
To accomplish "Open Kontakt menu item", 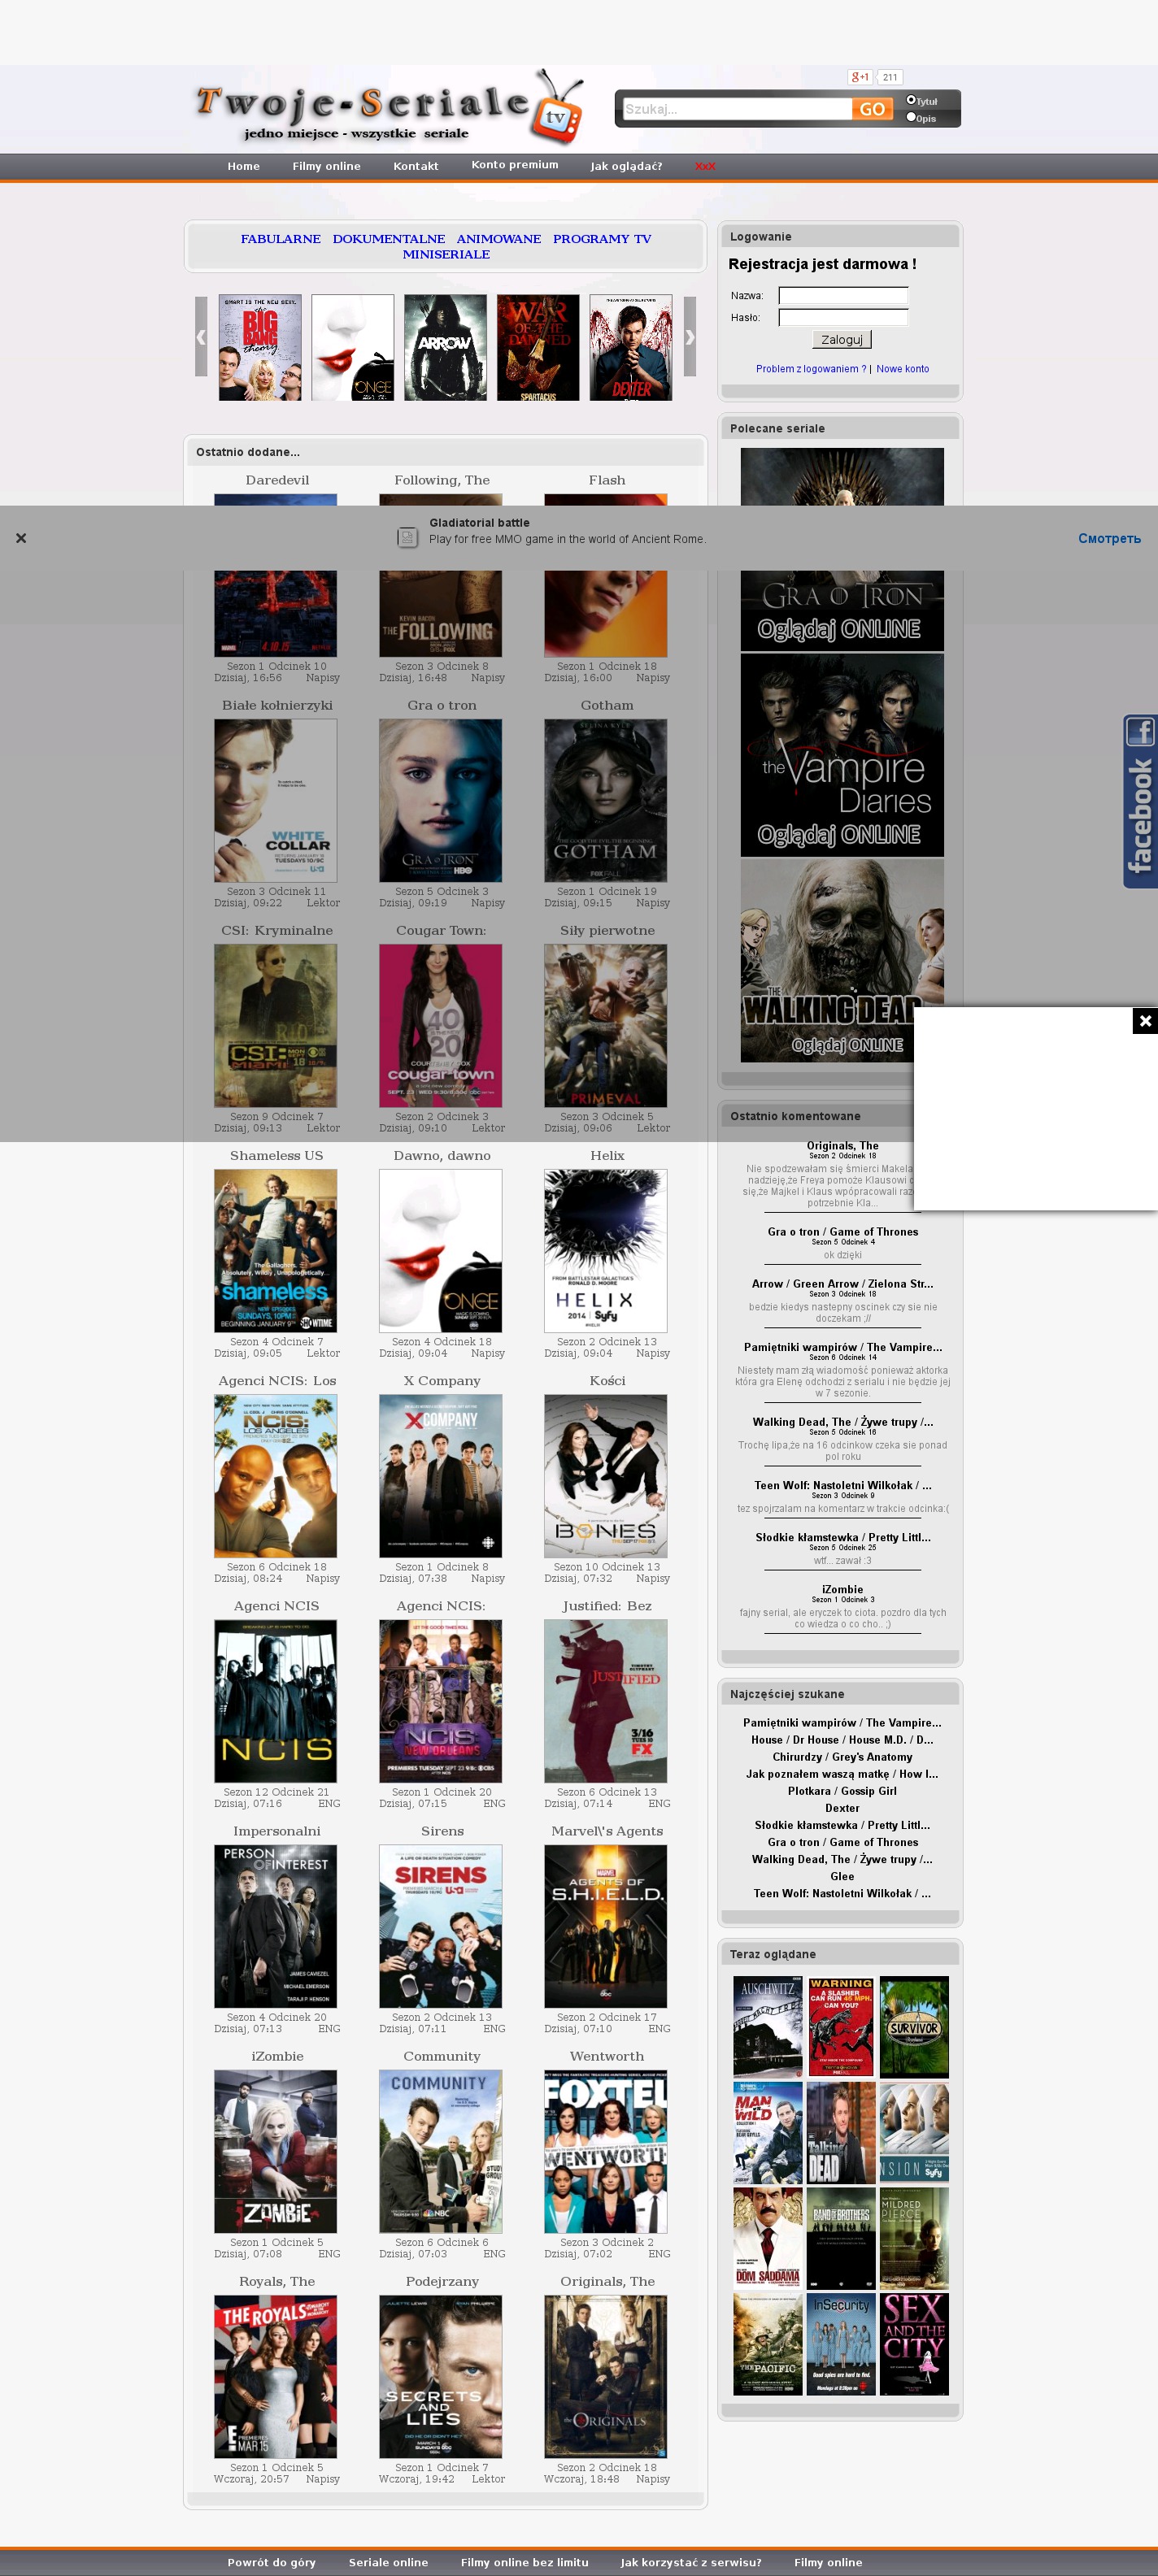I will pos(416,166).
